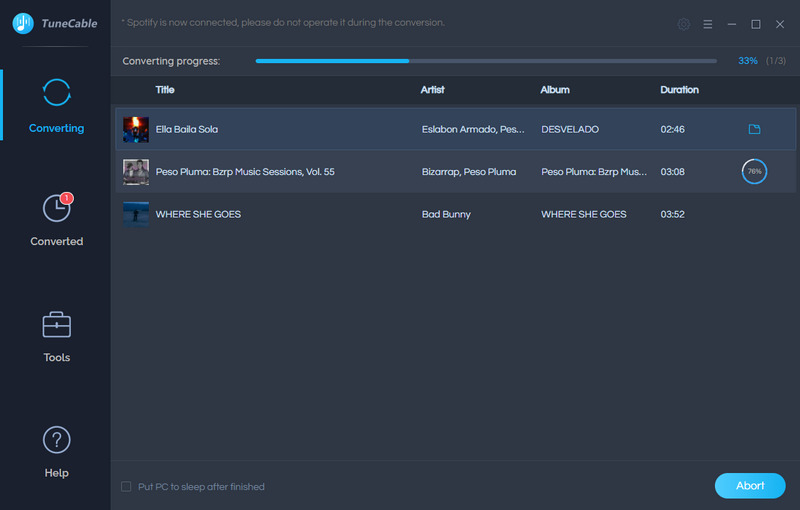Click the Converting progress label
800x510 pixels.
click(171, 61)
